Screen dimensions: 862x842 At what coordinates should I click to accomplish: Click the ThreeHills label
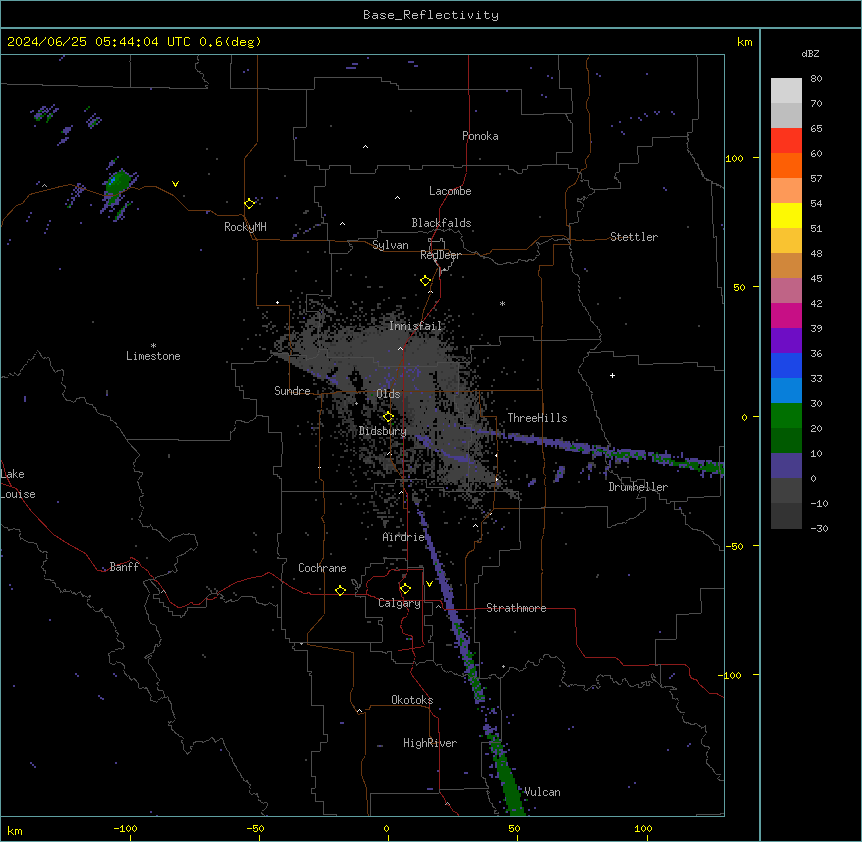(x=537, y=418)
